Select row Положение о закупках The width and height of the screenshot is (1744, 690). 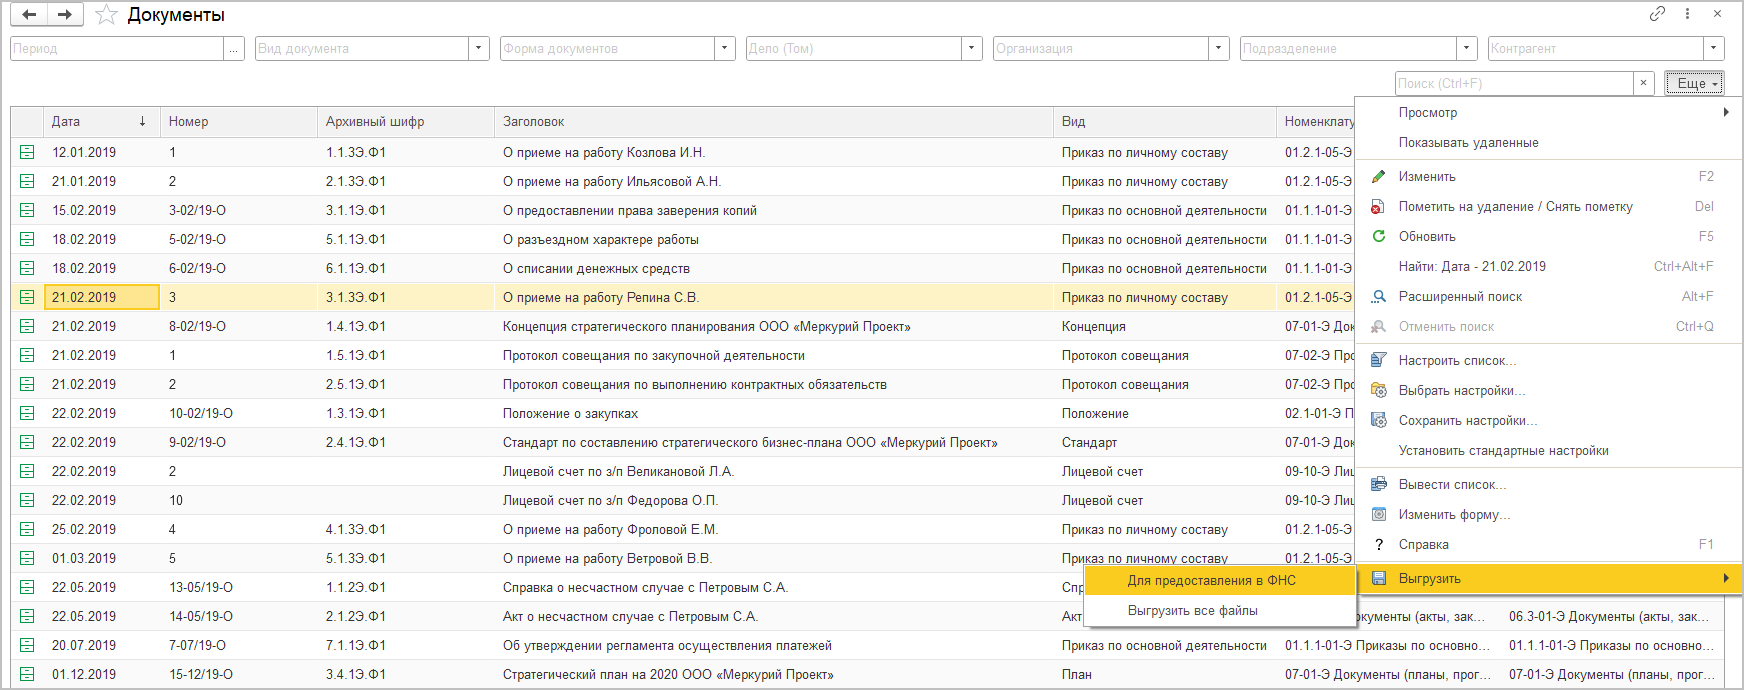tap(570, 413)
